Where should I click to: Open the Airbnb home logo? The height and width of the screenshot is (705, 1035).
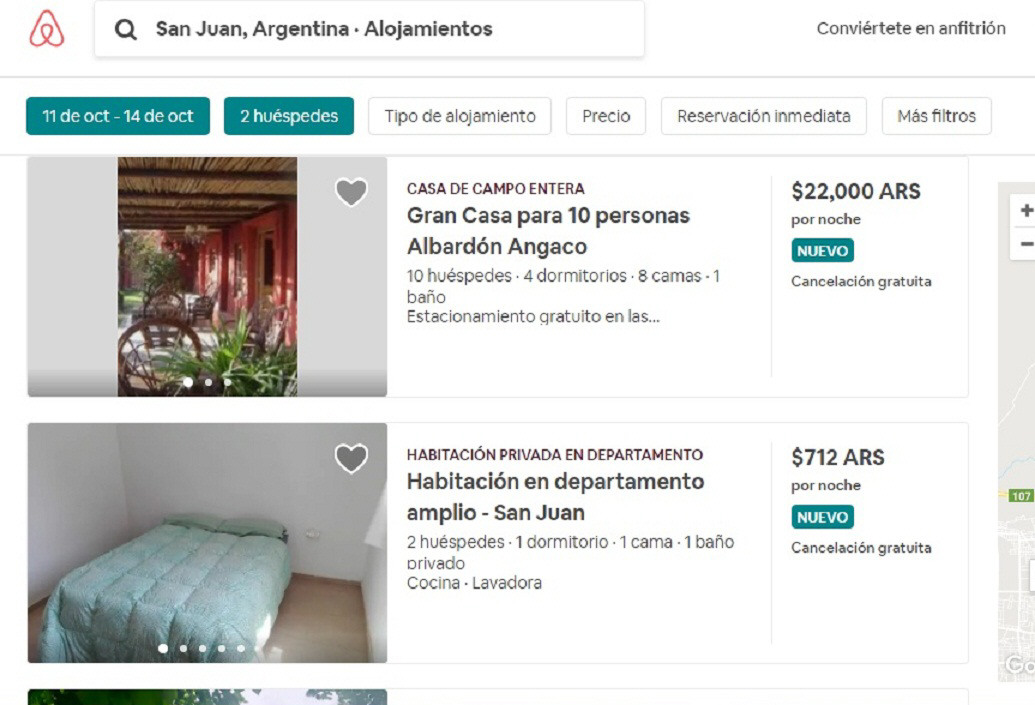[x=47, y=28]
